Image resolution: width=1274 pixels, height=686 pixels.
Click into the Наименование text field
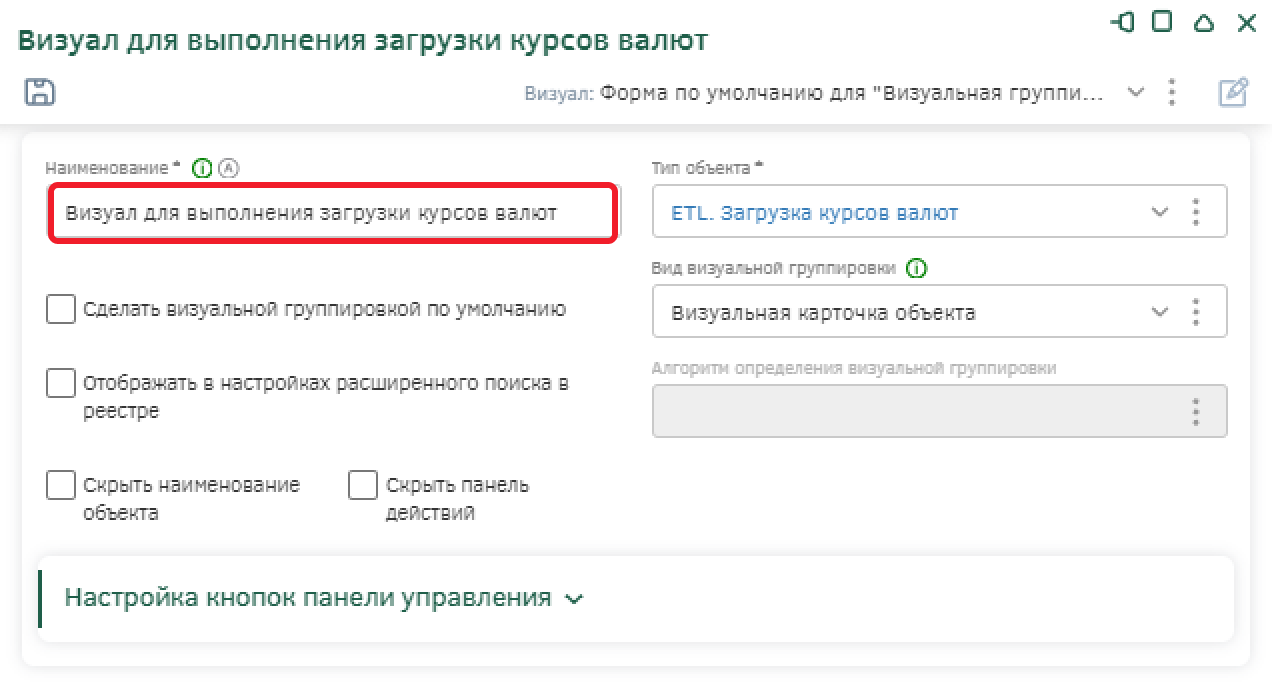point(332,212)
